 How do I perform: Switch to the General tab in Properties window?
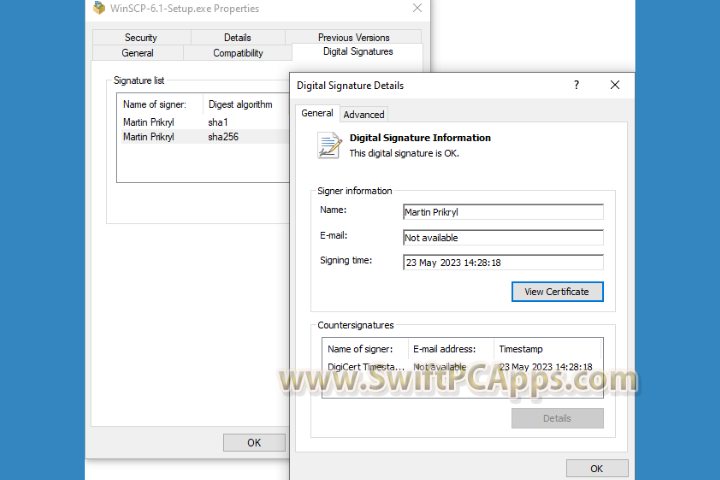click(137, 53)
